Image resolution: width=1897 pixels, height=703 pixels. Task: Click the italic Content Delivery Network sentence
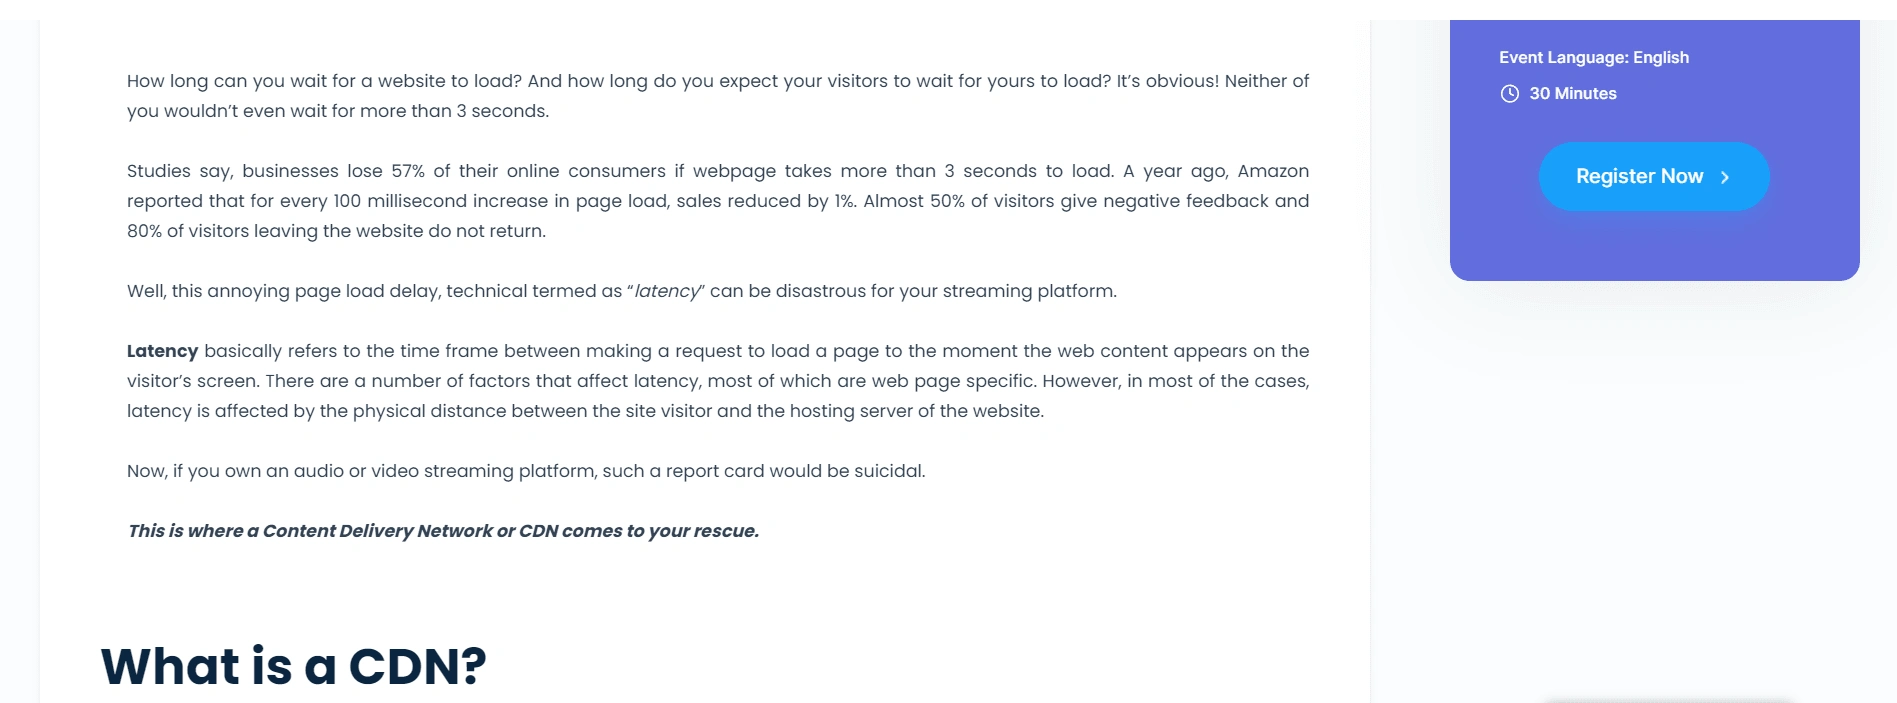[443, 531]
